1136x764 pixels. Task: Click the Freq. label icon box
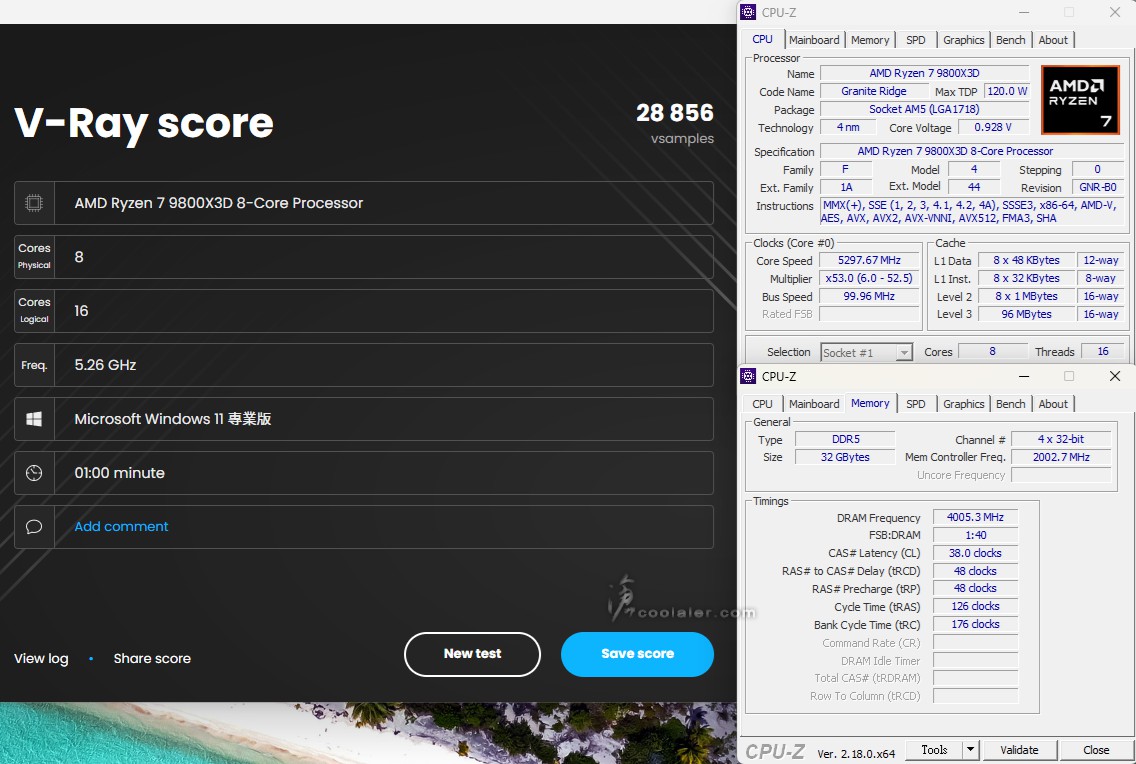click(34, 365)
